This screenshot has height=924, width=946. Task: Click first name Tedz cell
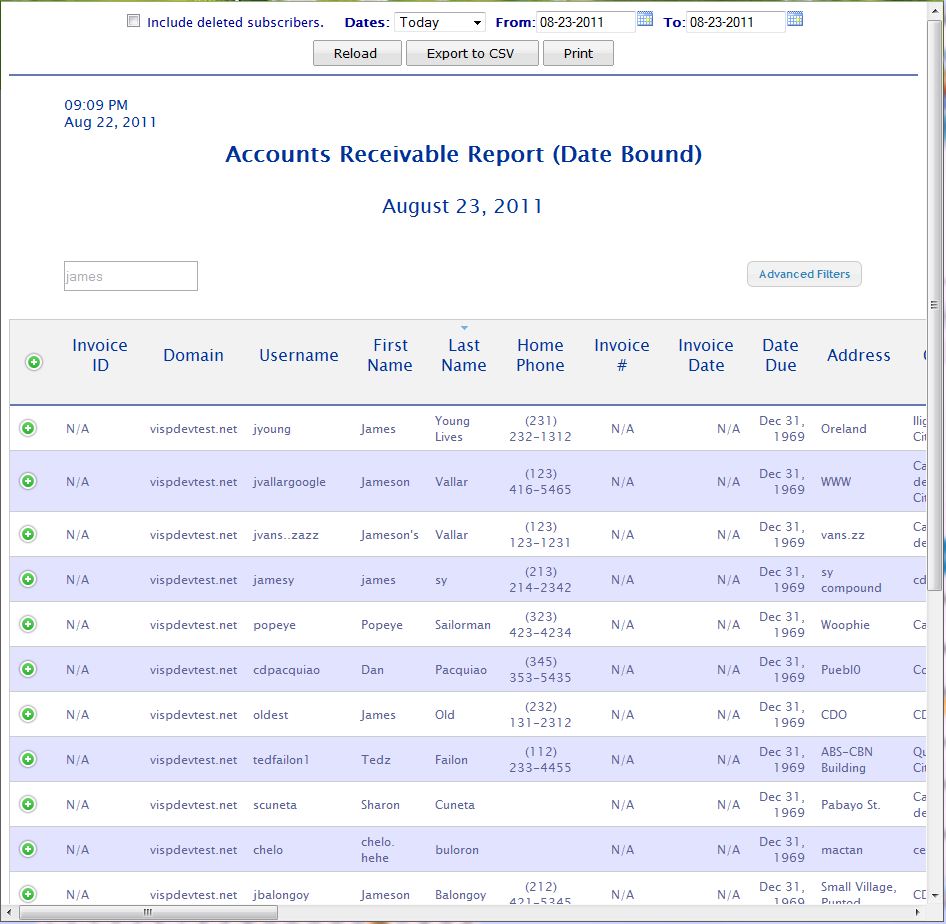point(375,760)
